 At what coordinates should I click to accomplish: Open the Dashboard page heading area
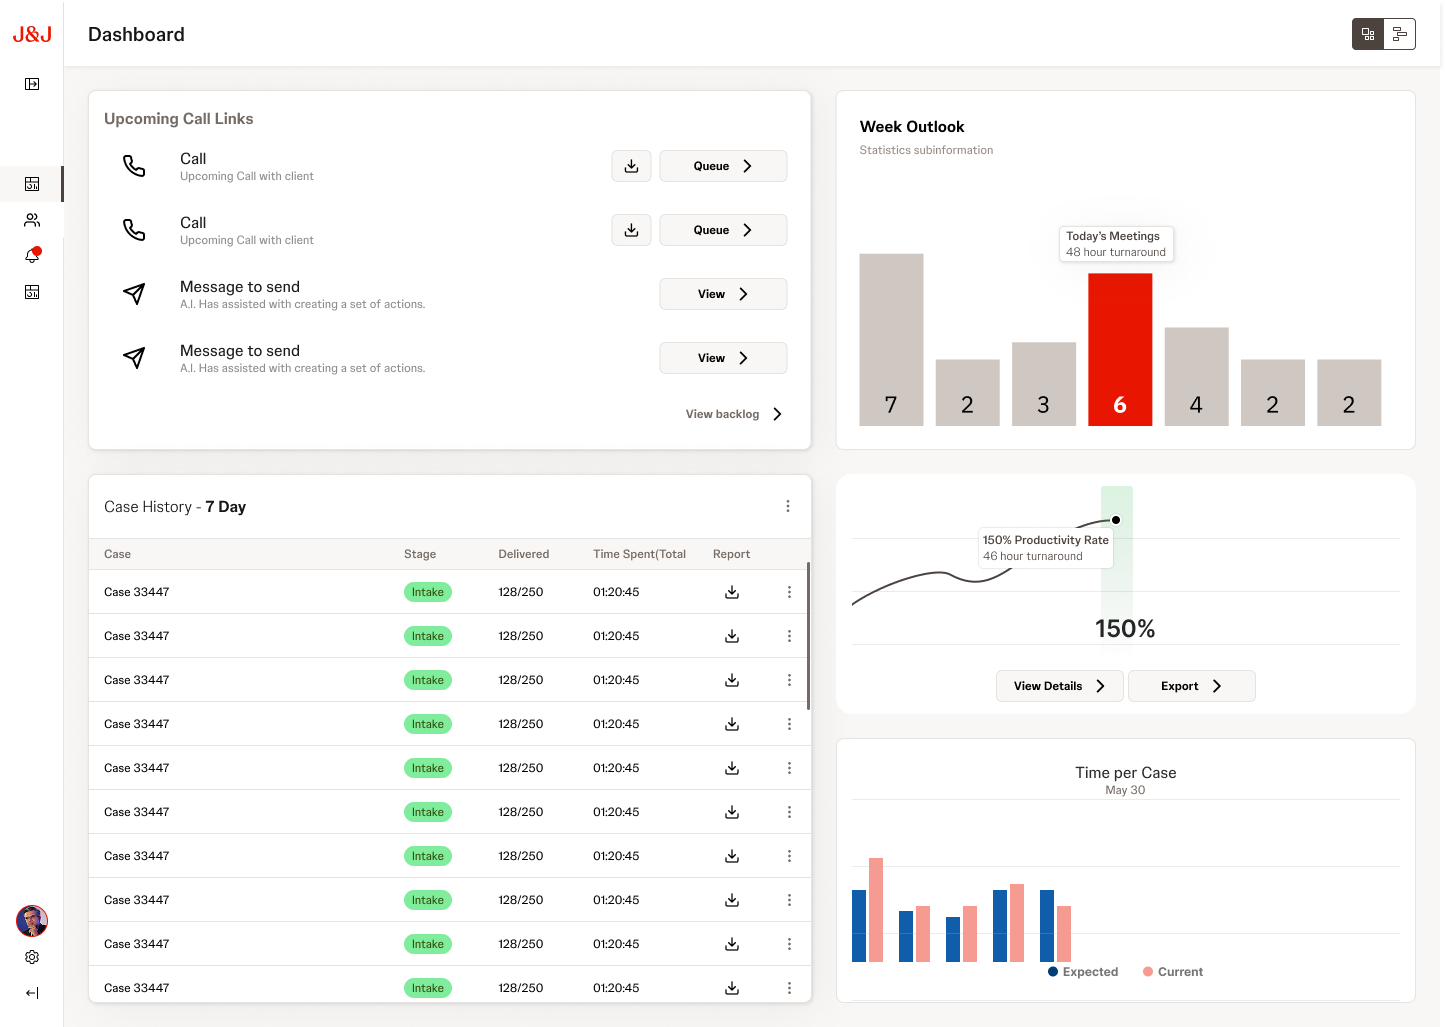(136, 33)
